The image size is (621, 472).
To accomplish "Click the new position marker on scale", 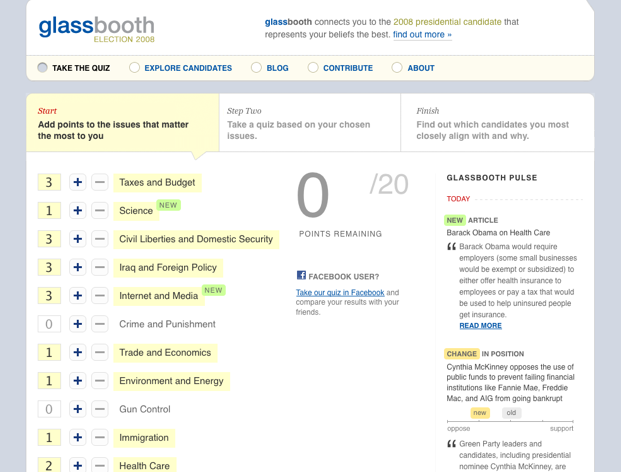I will 480,413.
